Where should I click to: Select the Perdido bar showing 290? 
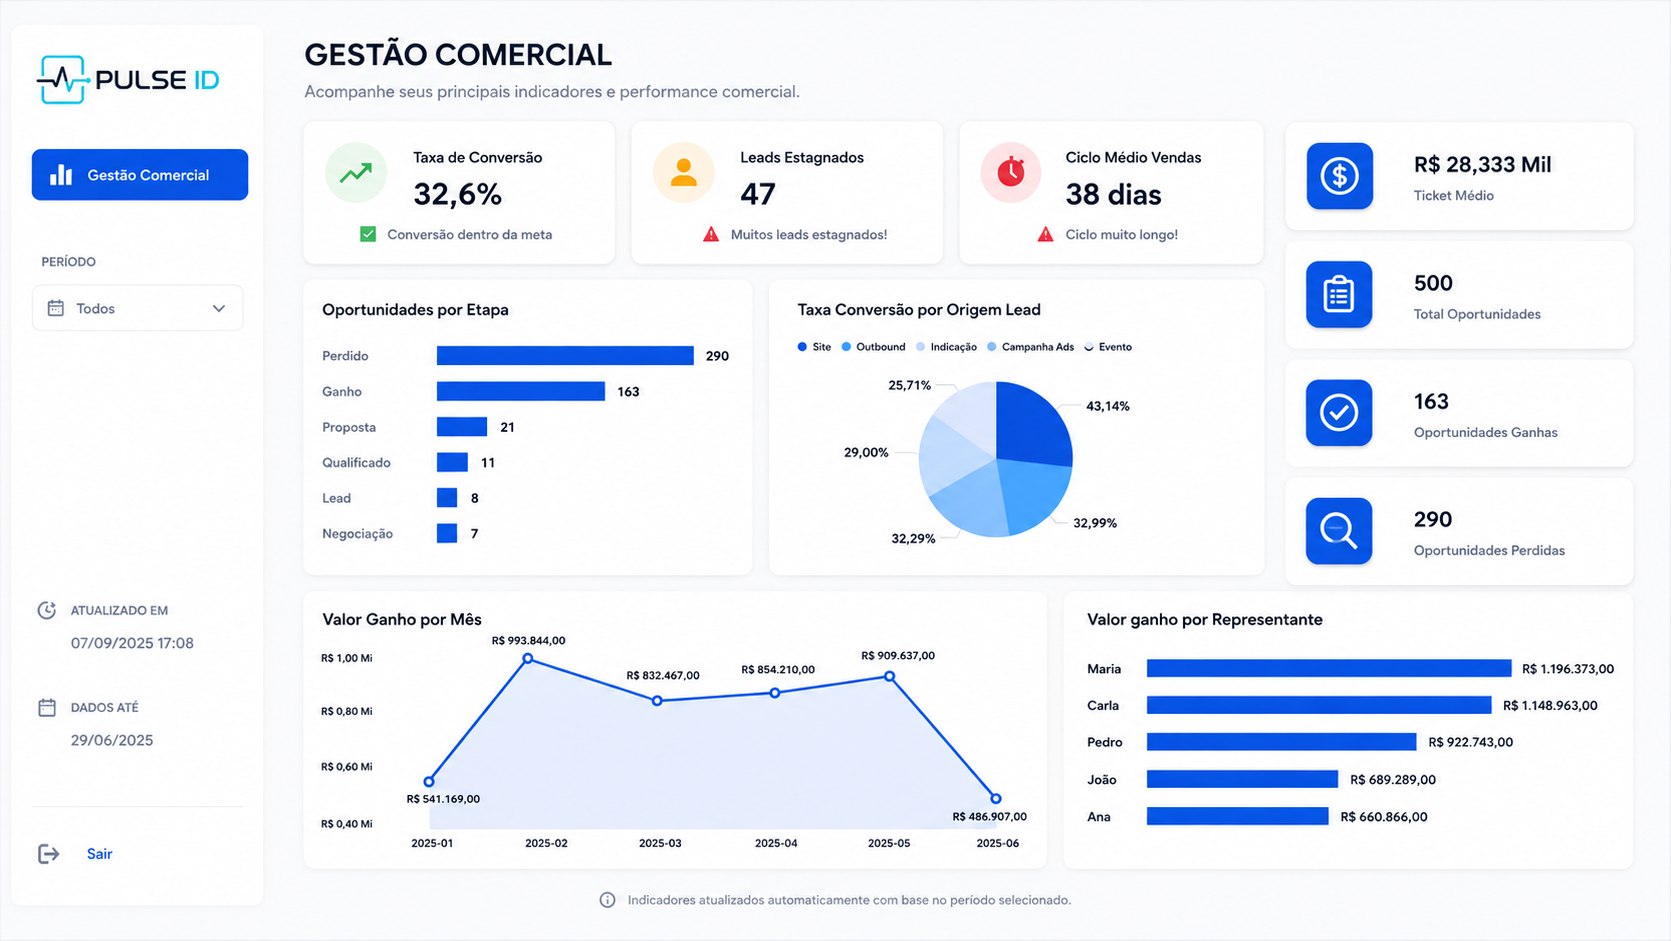[x=565, y=356]
